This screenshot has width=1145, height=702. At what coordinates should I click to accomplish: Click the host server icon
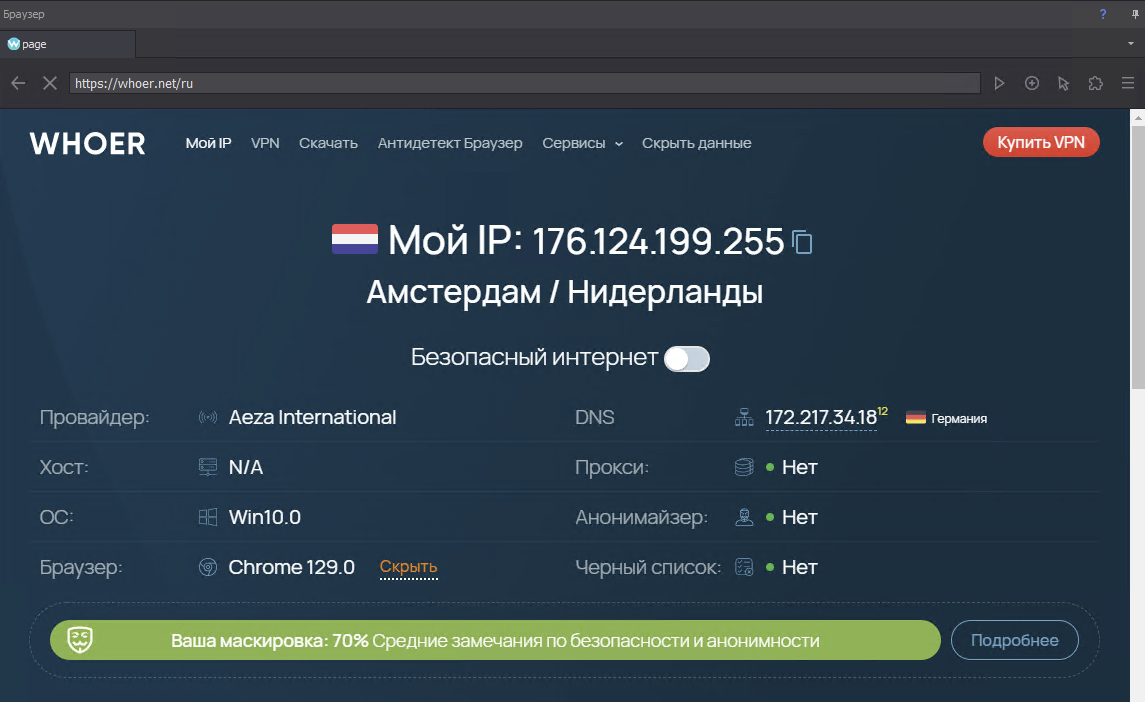click(x=208, y=467)
